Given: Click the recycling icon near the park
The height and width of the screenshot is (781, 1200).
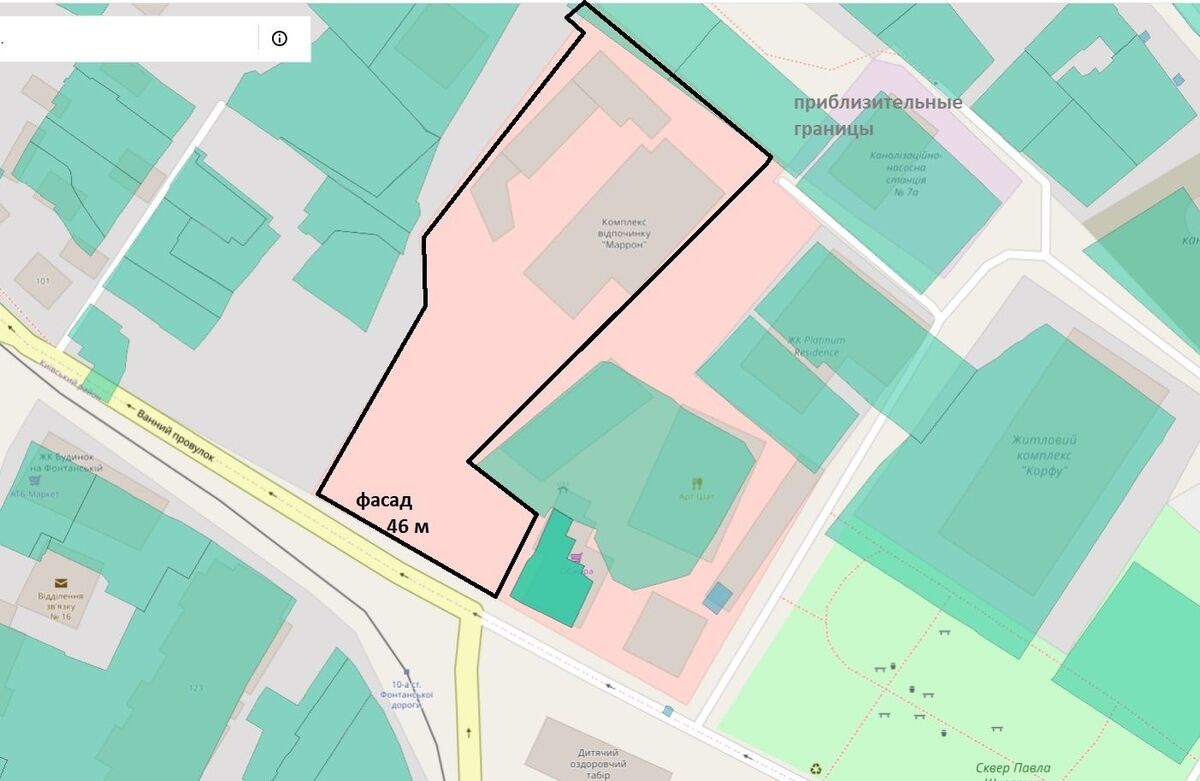Looking at the screenshot, I should 816,769.
